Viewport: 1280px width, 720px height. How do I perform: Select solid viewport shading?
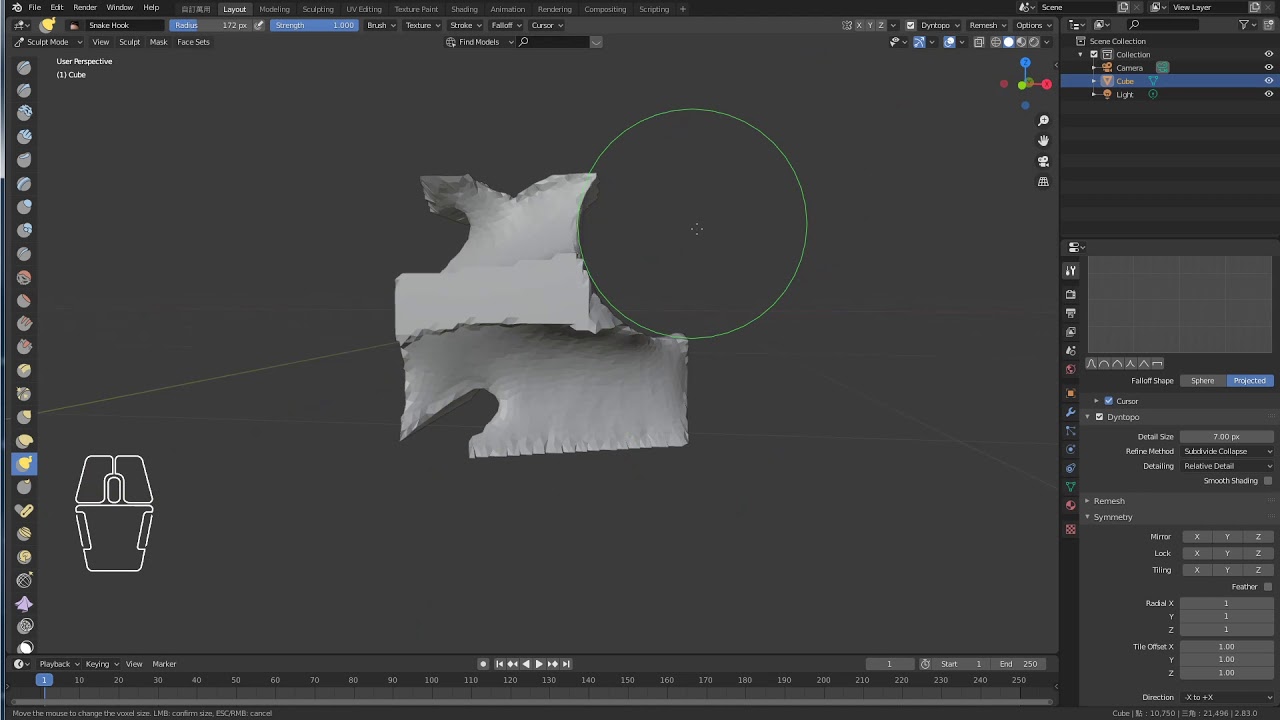point(1008,42)
